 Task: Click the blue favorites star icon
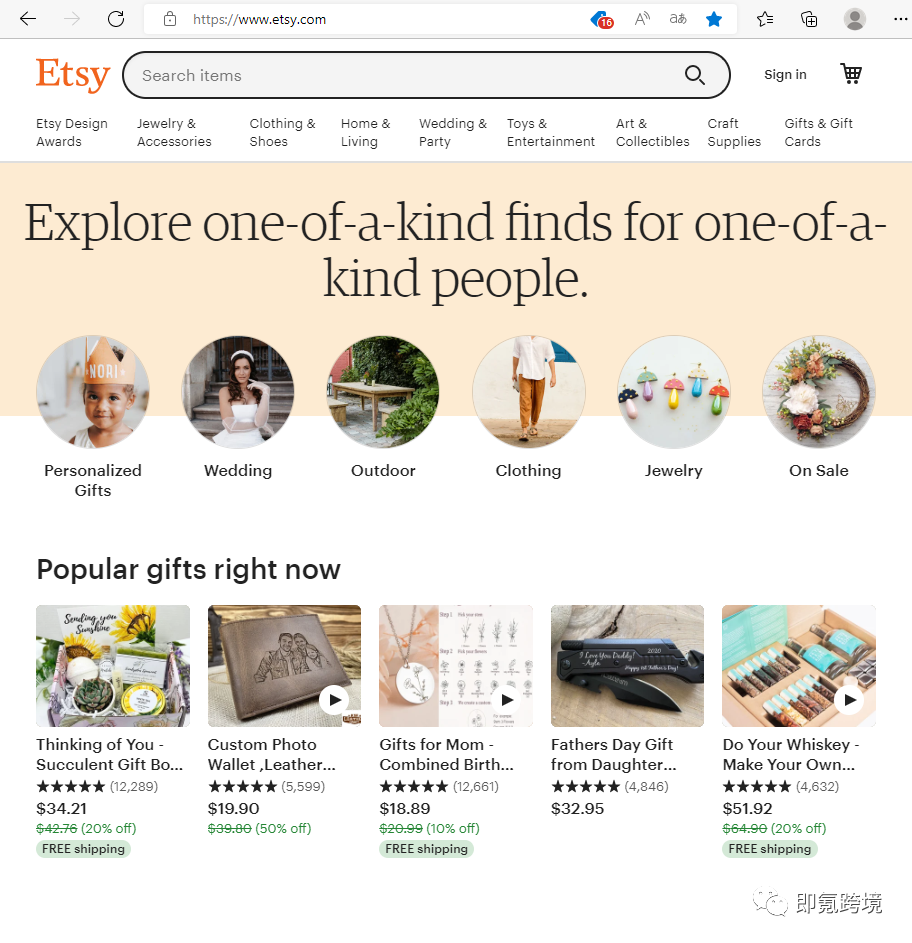(713, 19)
